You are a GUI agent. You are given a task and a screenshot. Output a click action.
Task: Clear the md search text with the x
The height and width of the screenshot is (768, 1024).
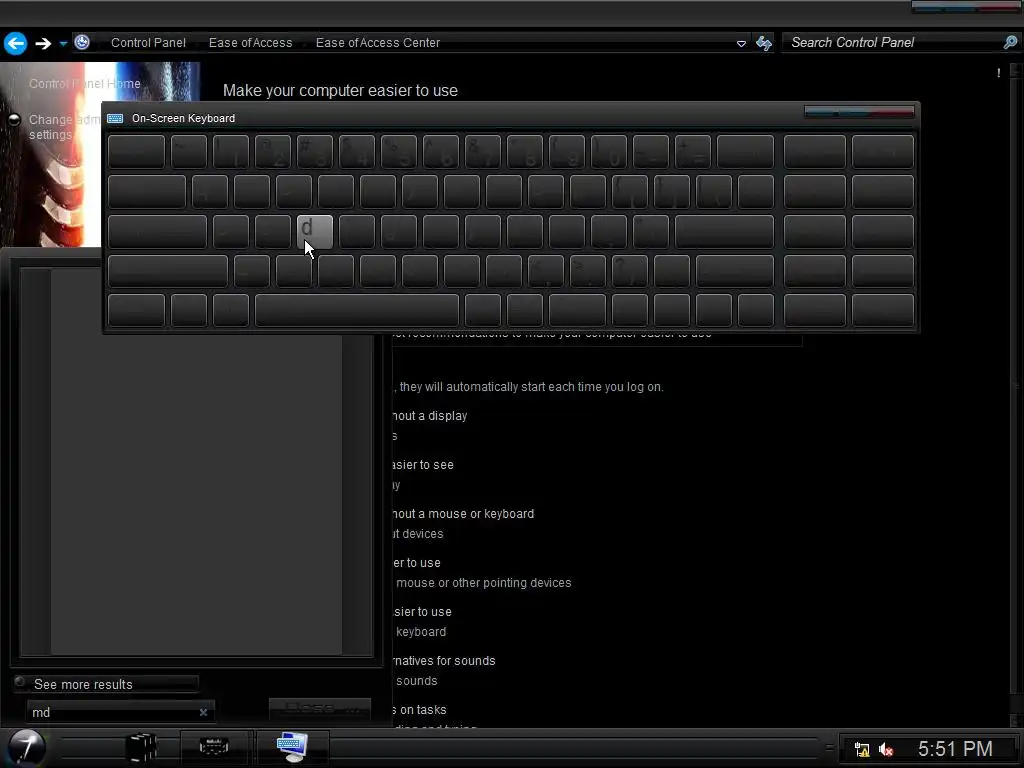pyautogui.click(x=203, y=712)
